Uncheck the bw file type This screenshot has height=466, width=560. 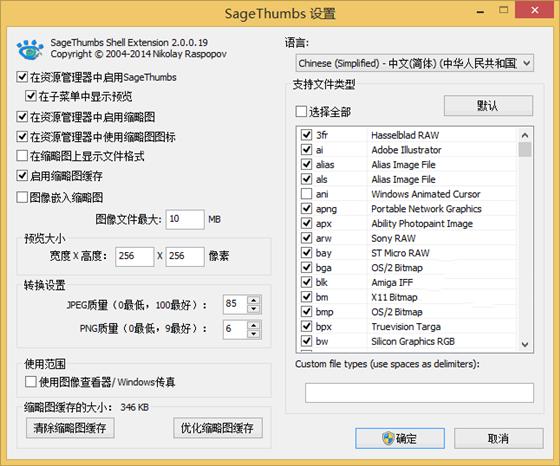306,341
